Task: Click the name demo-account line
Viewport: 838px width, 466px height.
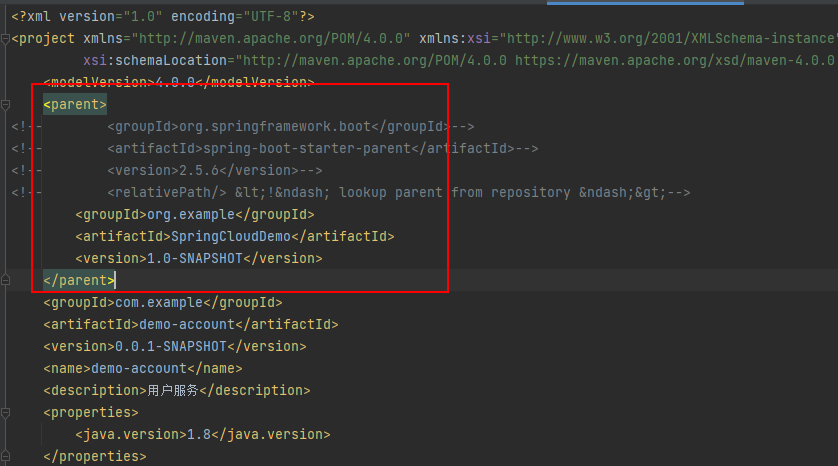Action: click(143, 368)
